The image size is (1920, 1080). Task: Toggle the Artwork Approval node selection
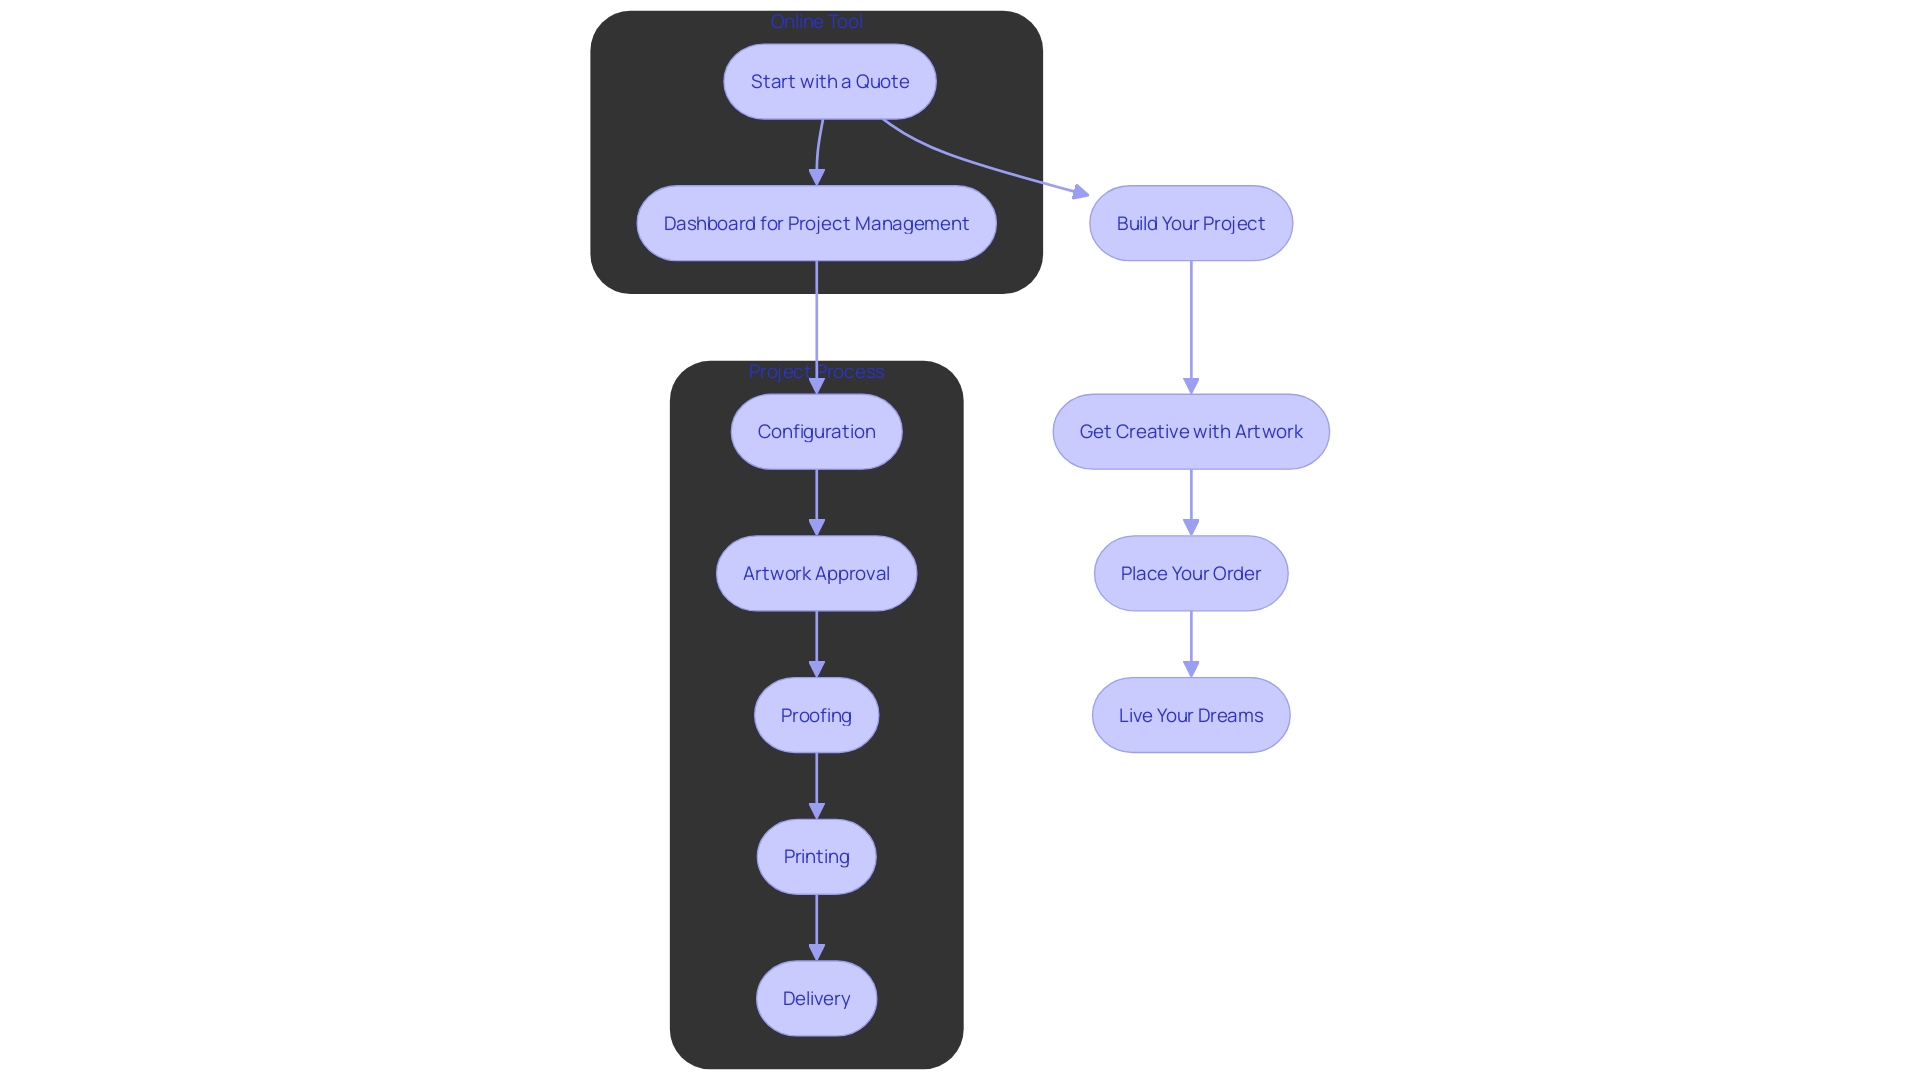(816, 572)
